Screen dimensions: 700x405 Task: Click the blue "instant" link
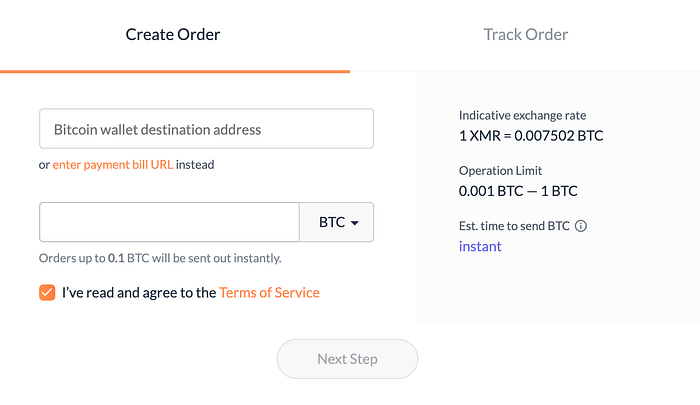click(x=480, y=246)
